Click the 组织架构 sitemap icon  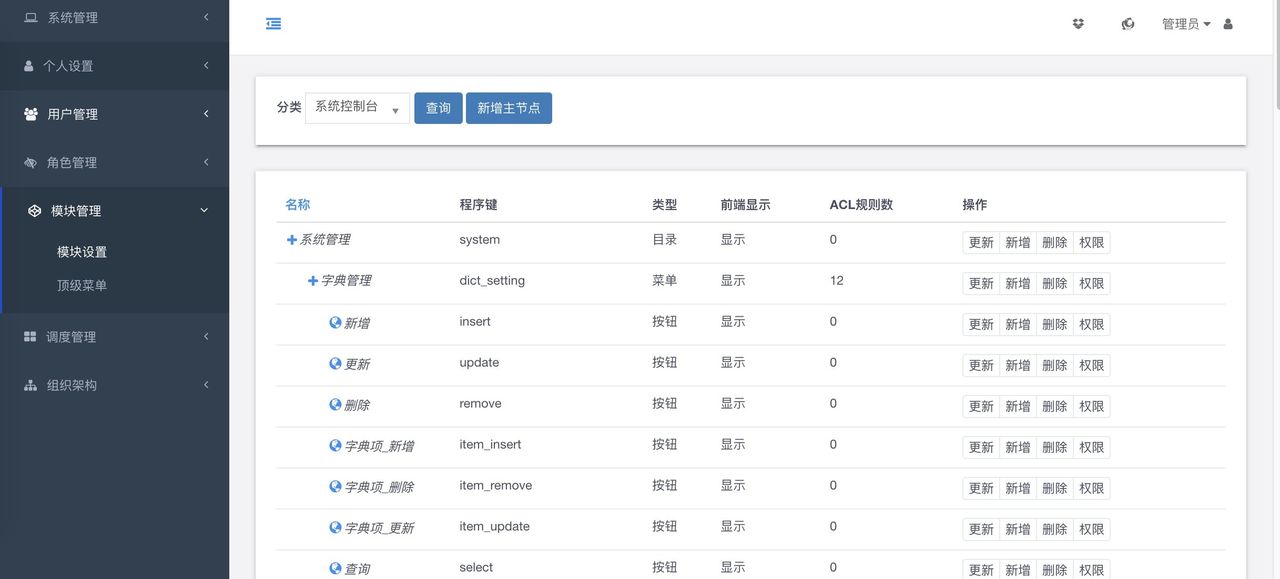28,384
